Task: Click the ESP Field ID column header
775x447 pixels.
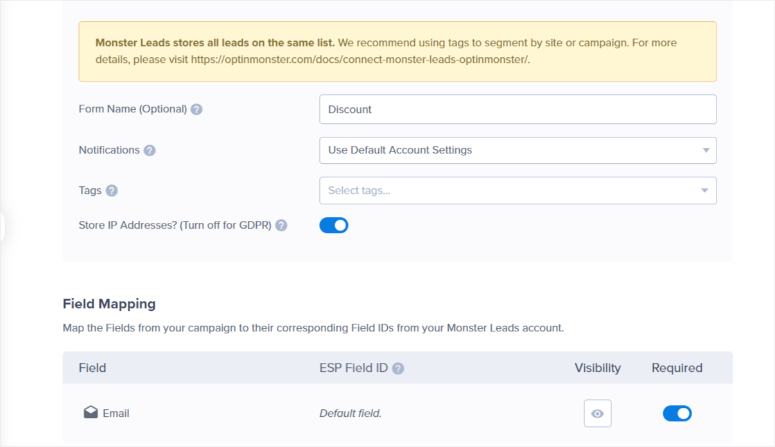Action: coord(346,368)
